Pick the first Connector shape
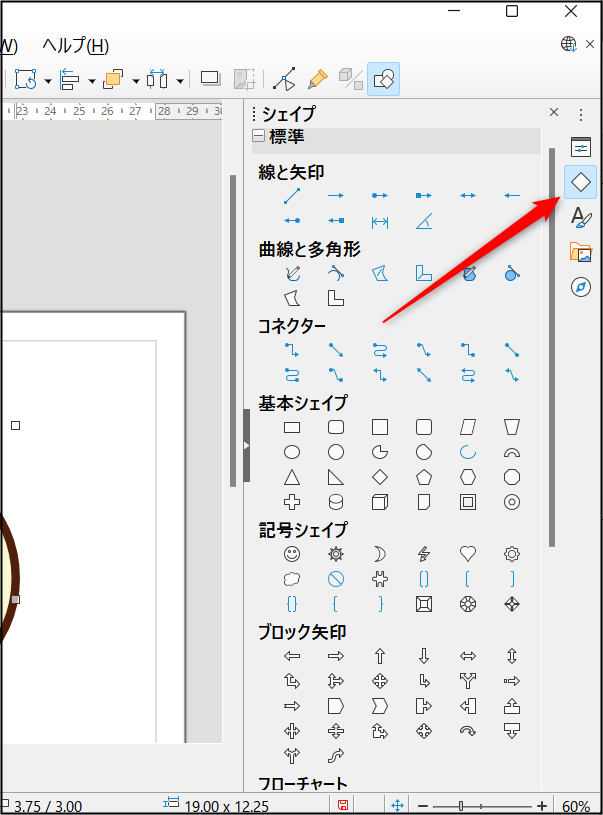Viewport: 603px width, 815px height. coord(292,350)
